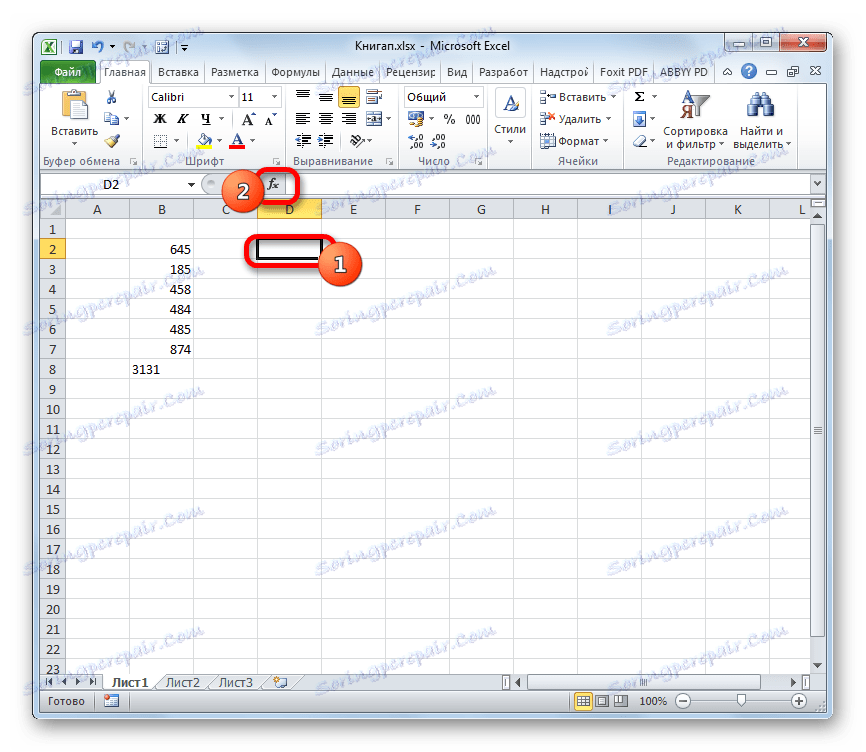Undo the last action with the Undo arrow
The width and height of the screenshot is (866, 752).
tap(98, 47)
